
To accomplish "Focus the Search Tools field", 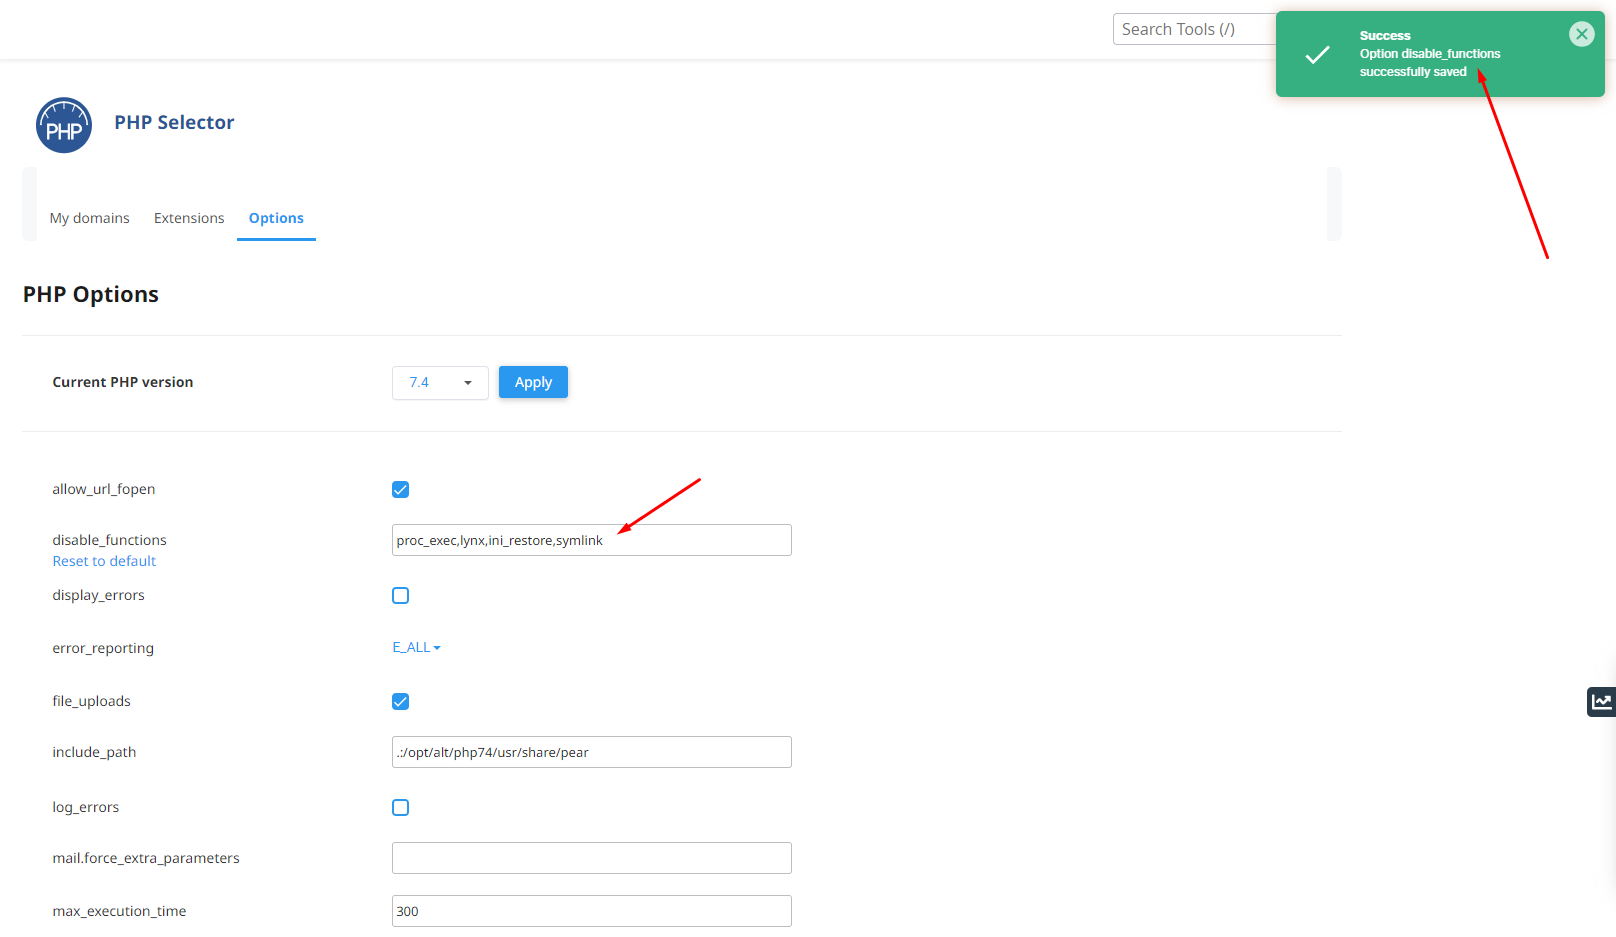I will click(1194, 29).
